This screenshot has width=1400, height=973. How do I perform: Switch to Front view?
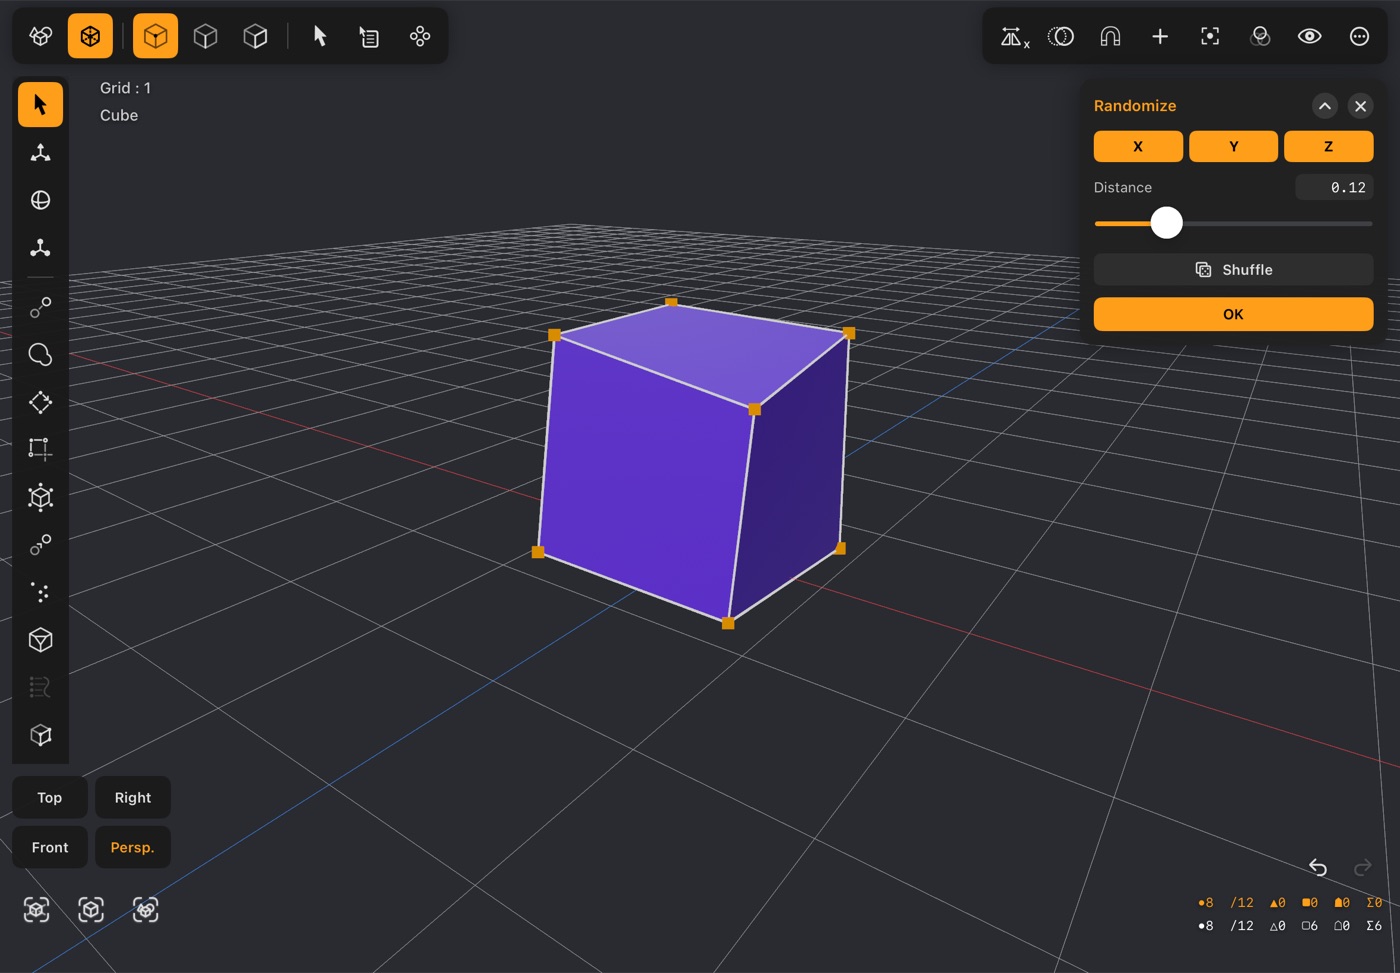[x=49, y=847]
